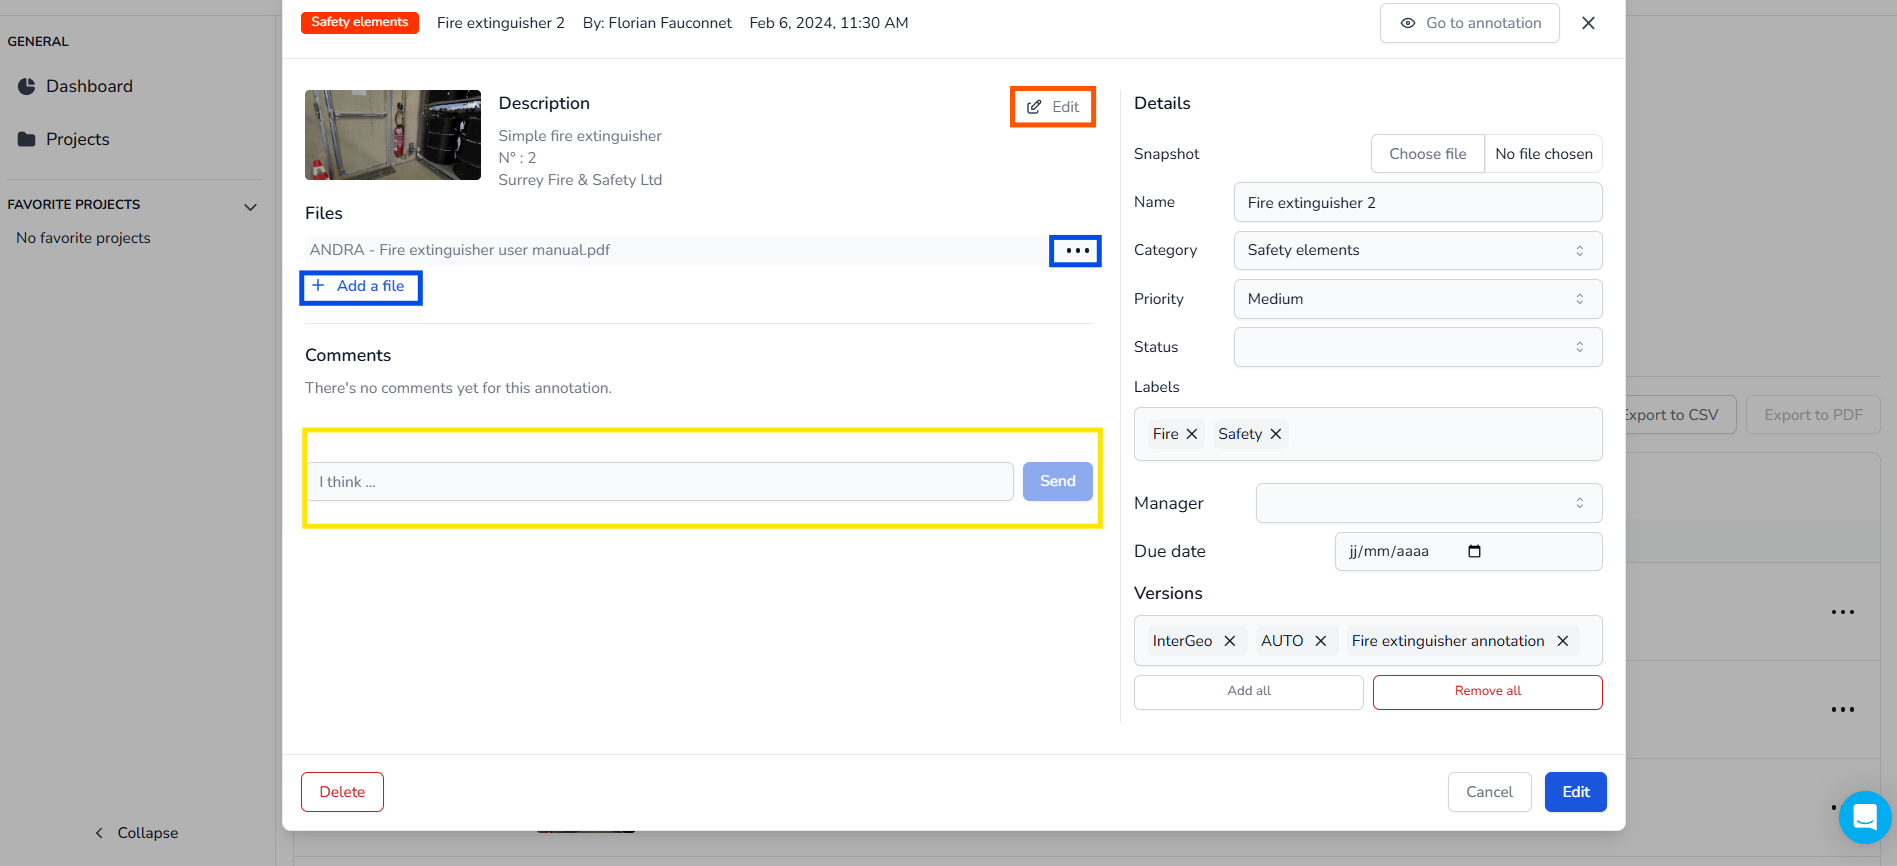
Task: Expand the Manager dropdown
Action: [1428, 503]
